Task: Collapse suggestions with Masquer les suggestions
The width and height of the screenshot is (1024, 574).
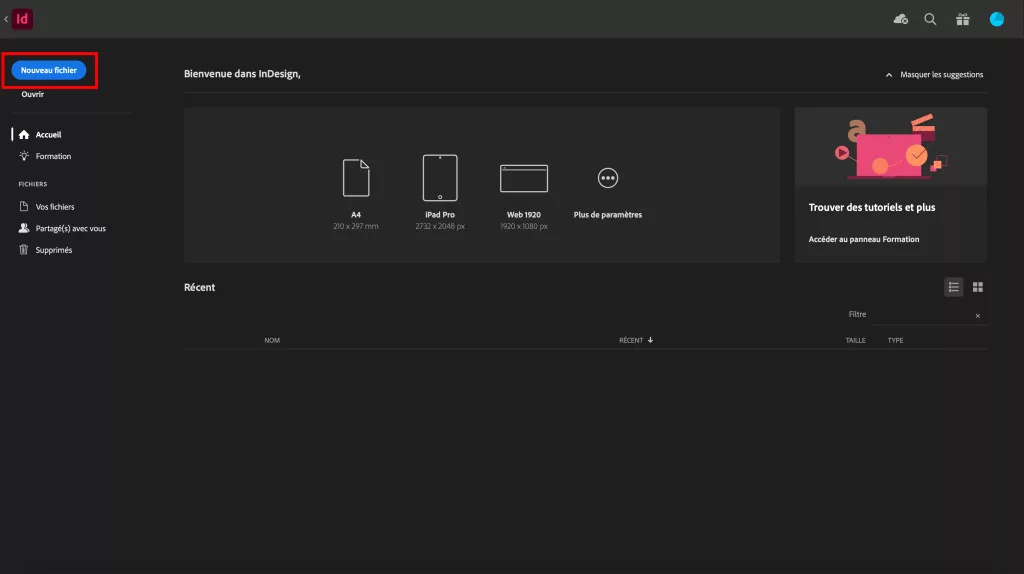Action: 935,74
